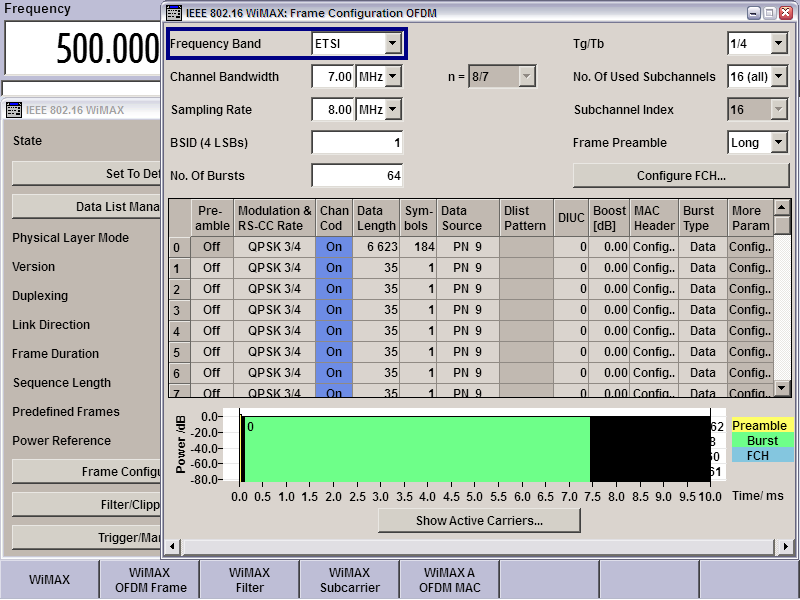Open No. Of Used Subchannels dropdown
The image size is (800, 600).
tap(778, 77)
